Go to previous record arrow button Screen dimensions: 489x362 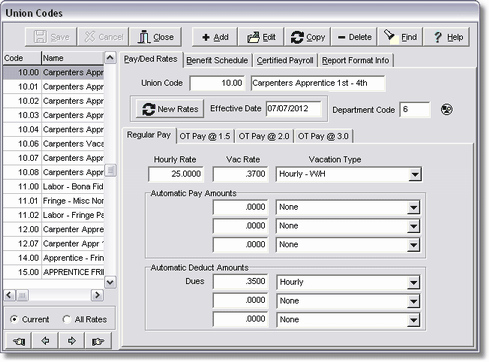pos(45,341)
